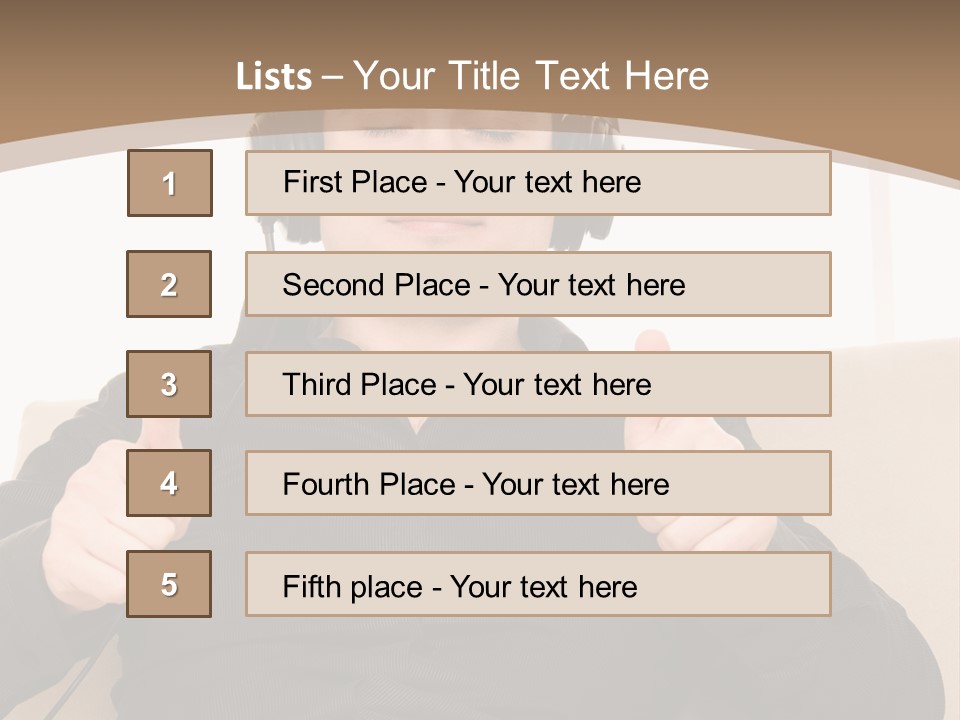The image size is (960, 720).
Task: Click the number 3 box
Action: pos(169,384)
